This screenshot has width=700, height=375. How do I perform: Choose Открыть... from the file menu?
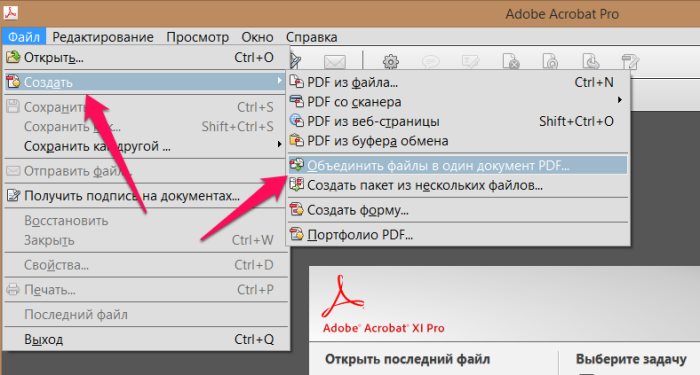coord(145,58)
